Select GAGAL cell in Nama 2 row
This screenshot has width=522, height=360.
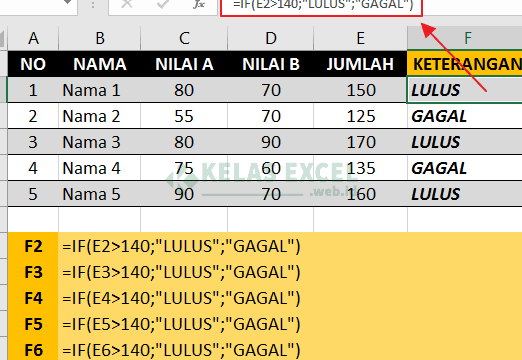tap(465, 116)
